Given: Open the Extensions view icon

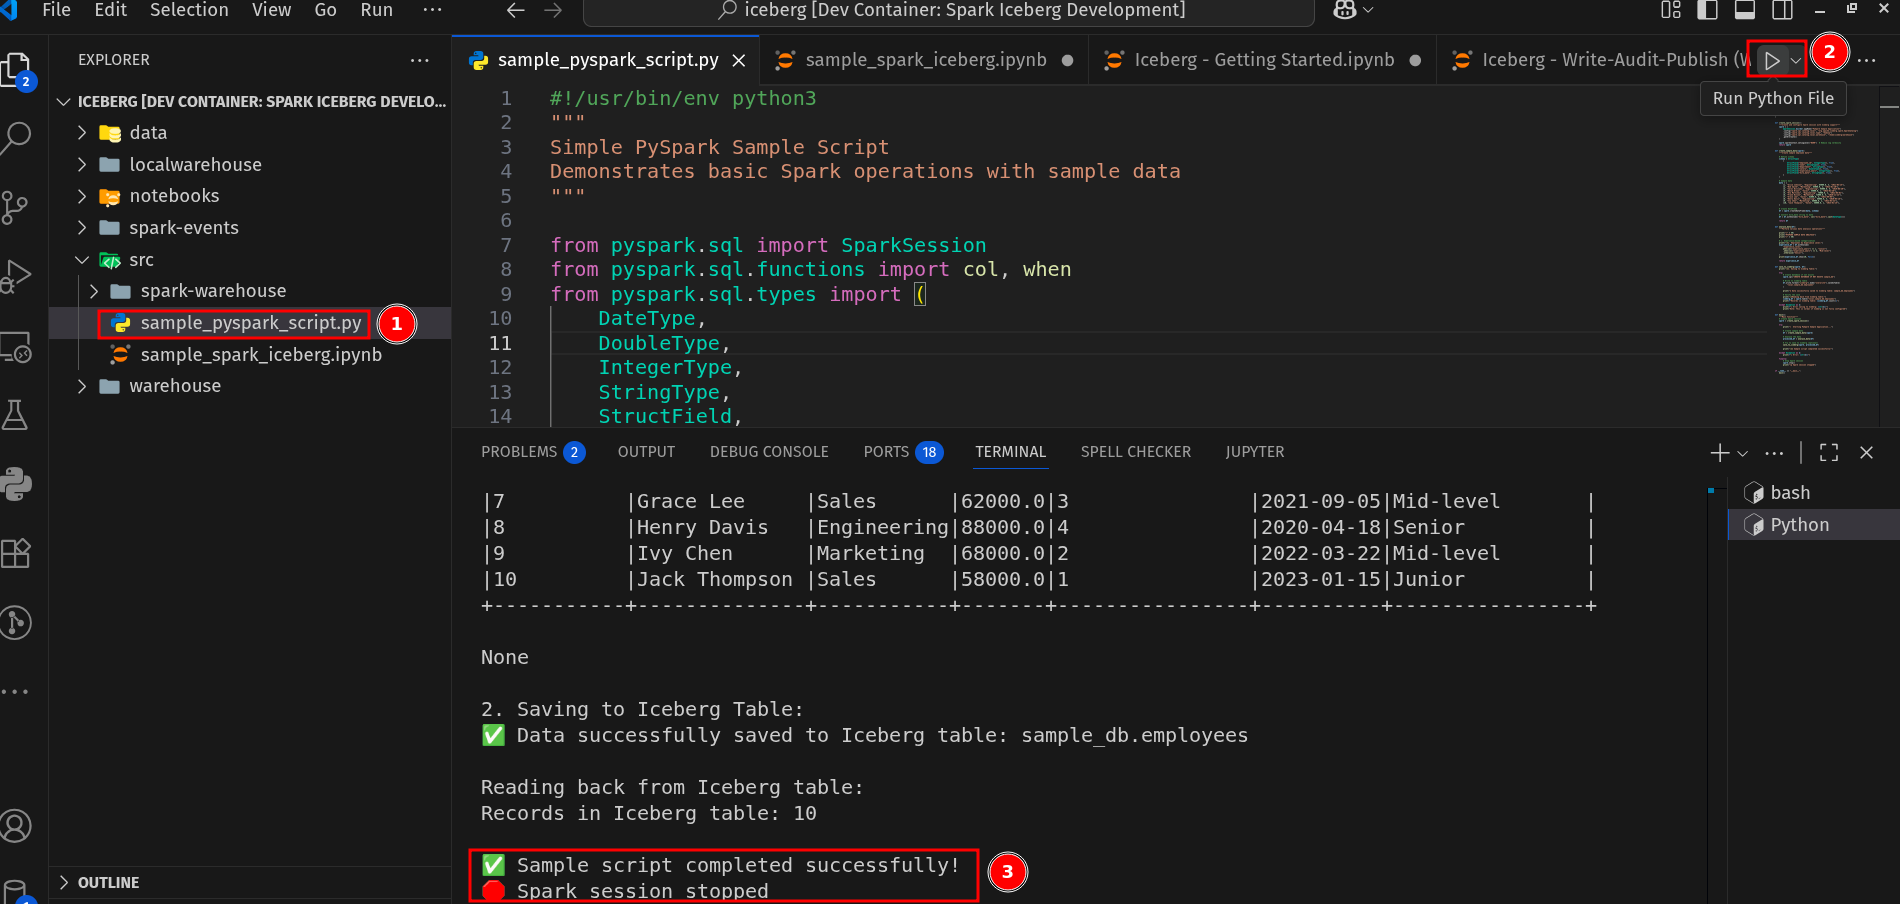Looking at the screenshot, I should [x=17, y=553].
